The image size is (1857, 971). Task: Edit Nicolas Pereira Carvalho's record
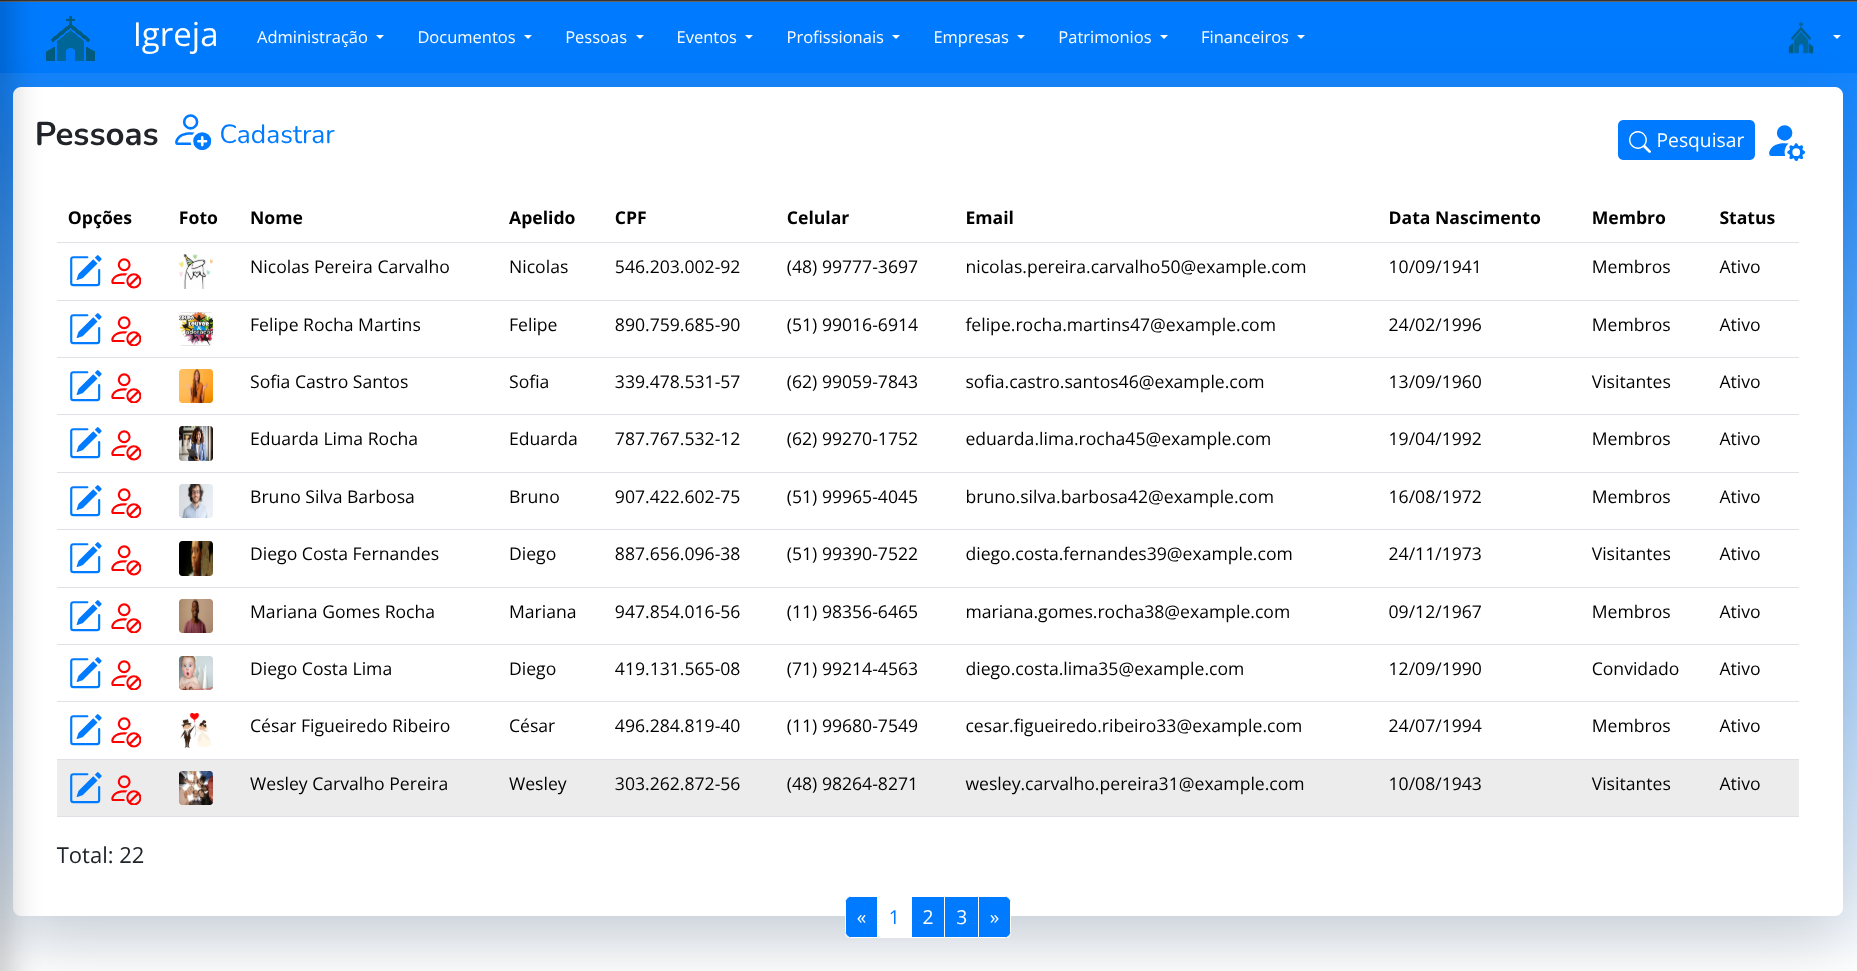click(85, 270)
